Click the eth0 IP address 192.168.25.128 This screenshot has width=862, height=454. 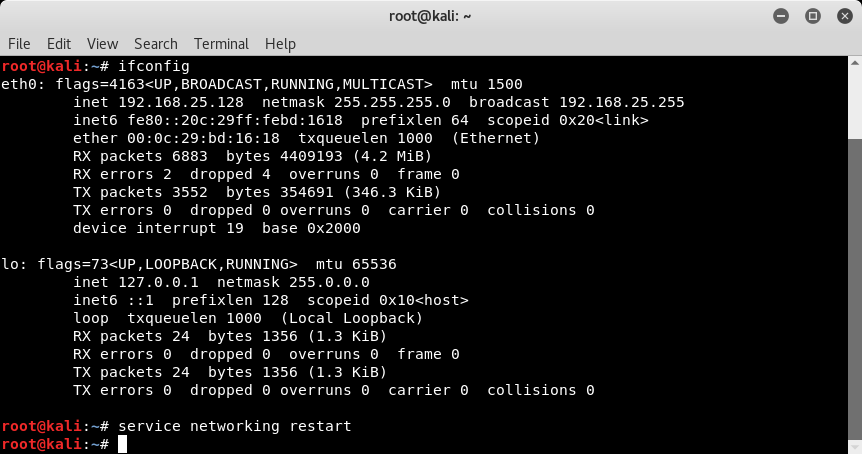click(181, 102)
